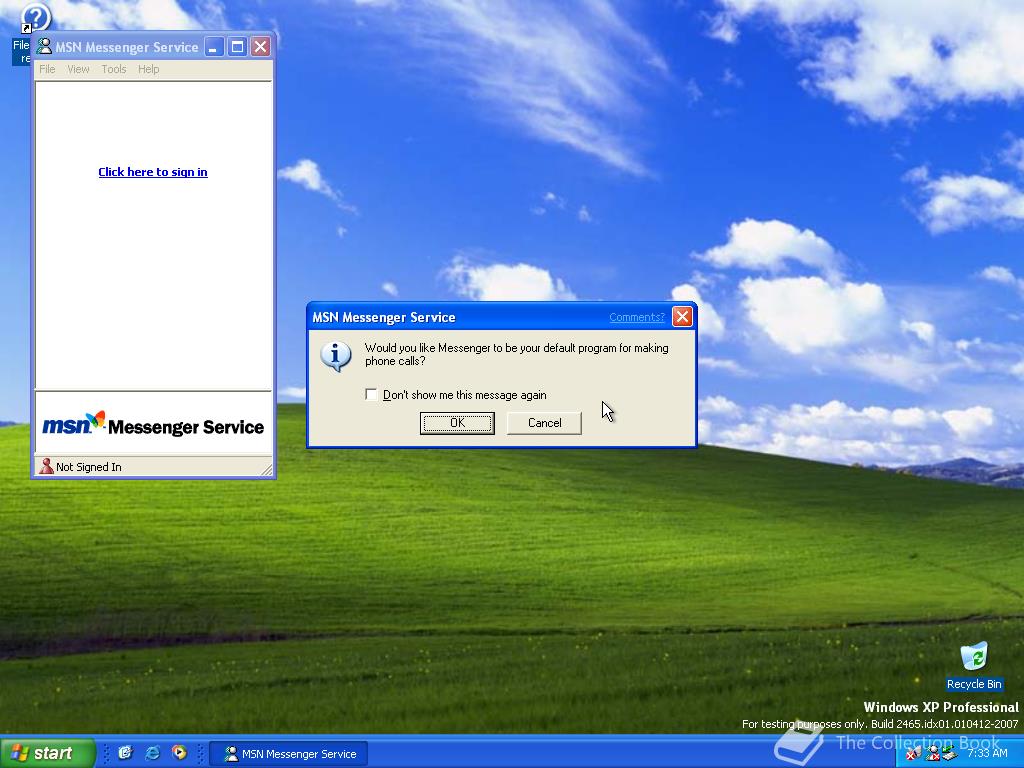Click the resize grip of Messenger window
Viewport: 1024px width, 768px height.
266,469
